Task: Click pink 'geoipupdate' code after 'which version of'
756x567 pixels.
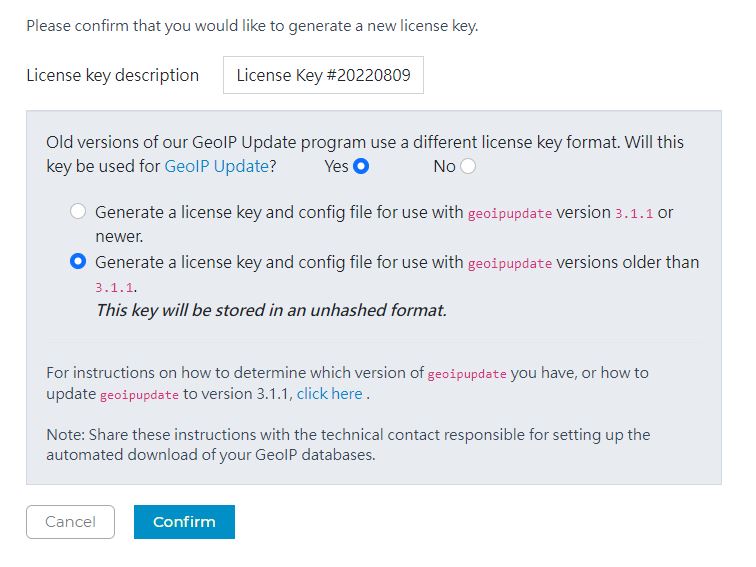Action: [467, 374]
